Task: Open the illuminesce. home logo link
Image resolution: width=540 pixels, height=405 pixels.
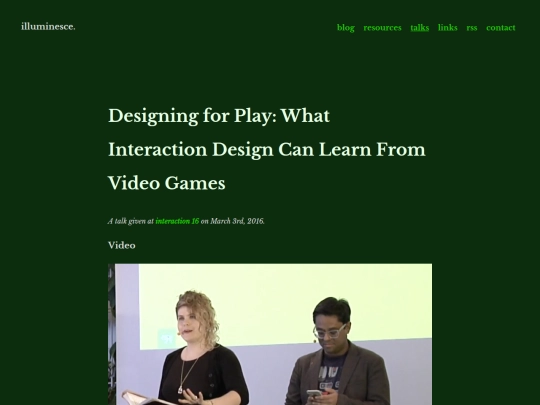Action: click(x=48, y=27)
